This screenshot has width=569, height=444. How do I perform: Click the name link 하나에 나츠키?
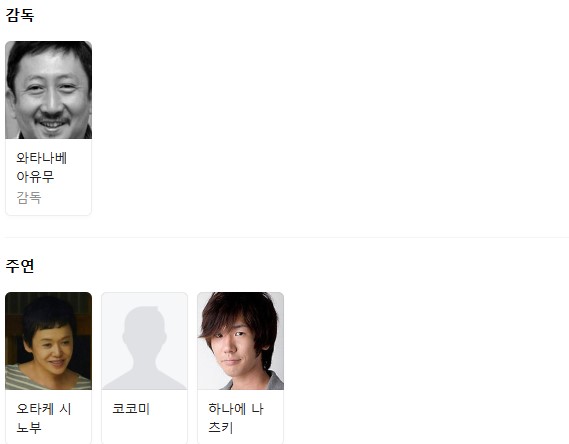click(236, 418)
